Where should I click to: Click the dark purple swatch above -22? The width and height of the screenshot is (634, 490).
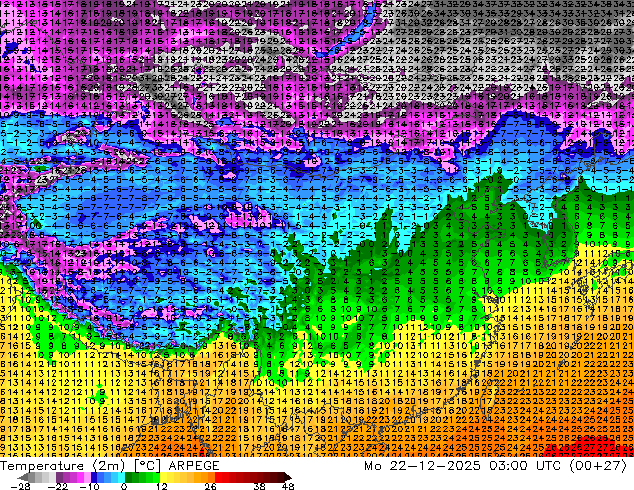click(59, 477)
